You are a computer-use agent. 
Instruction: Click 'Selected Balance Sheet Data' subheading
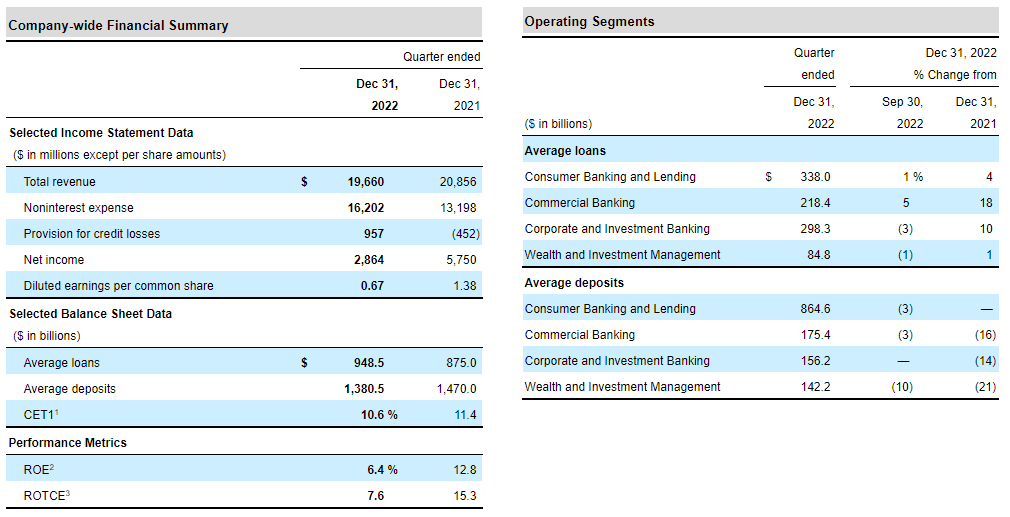click(x=90, y=314)
